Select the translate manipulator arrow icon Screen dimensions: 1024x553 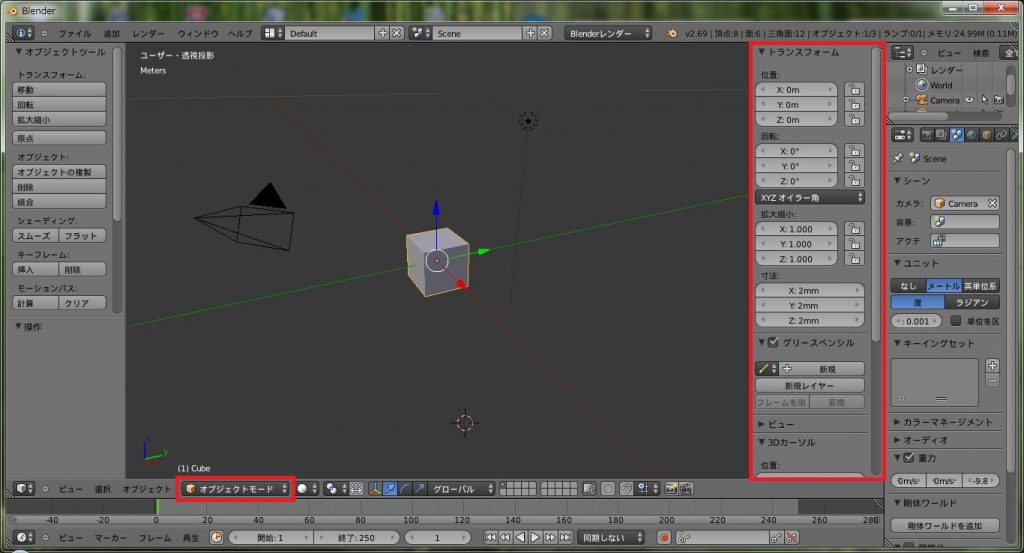click(390, 488)
